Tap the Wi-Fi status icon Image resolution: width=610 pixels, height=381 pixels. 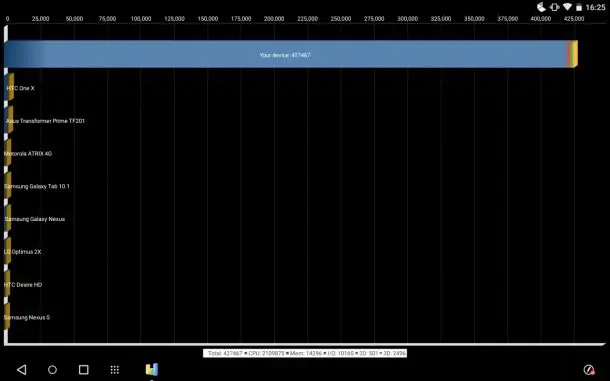567,7
